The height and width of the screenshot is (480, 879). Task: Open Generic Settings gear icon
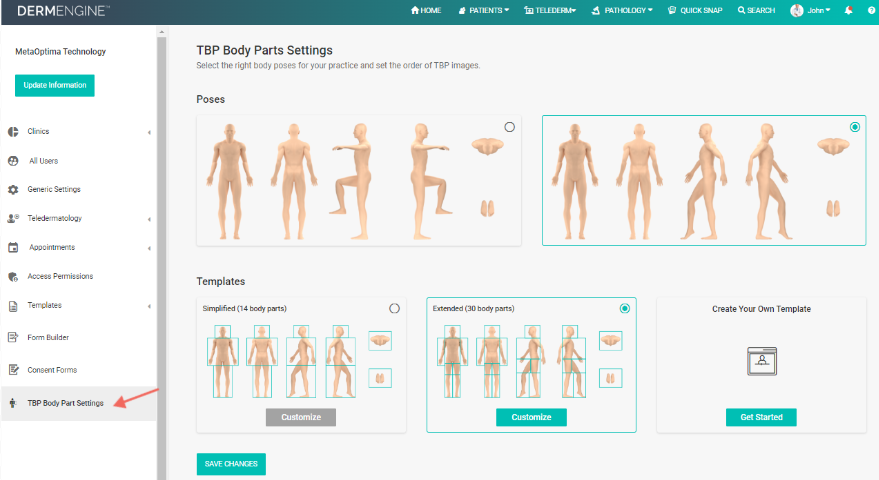pos(13,190)
